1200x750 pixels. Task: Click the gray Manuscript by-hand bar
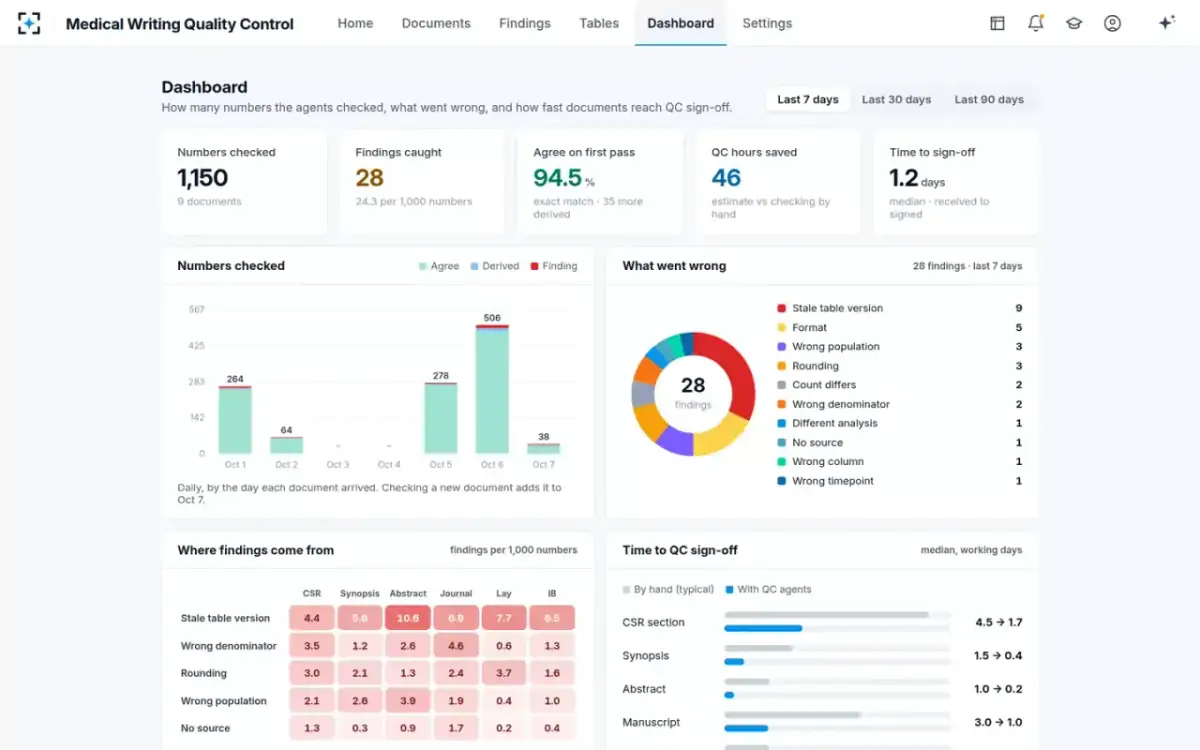coord(793,715)
